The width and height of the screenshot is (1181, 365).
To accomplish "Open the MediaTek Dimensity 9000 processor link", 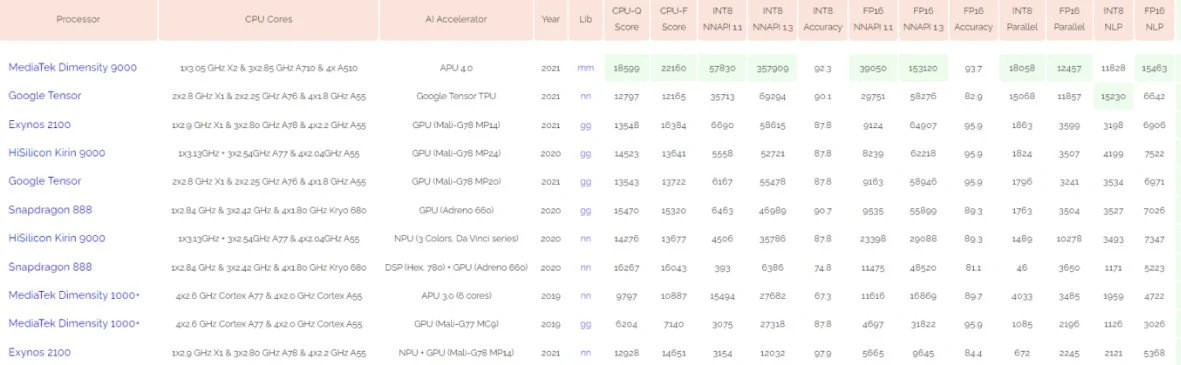I will 72,68.
